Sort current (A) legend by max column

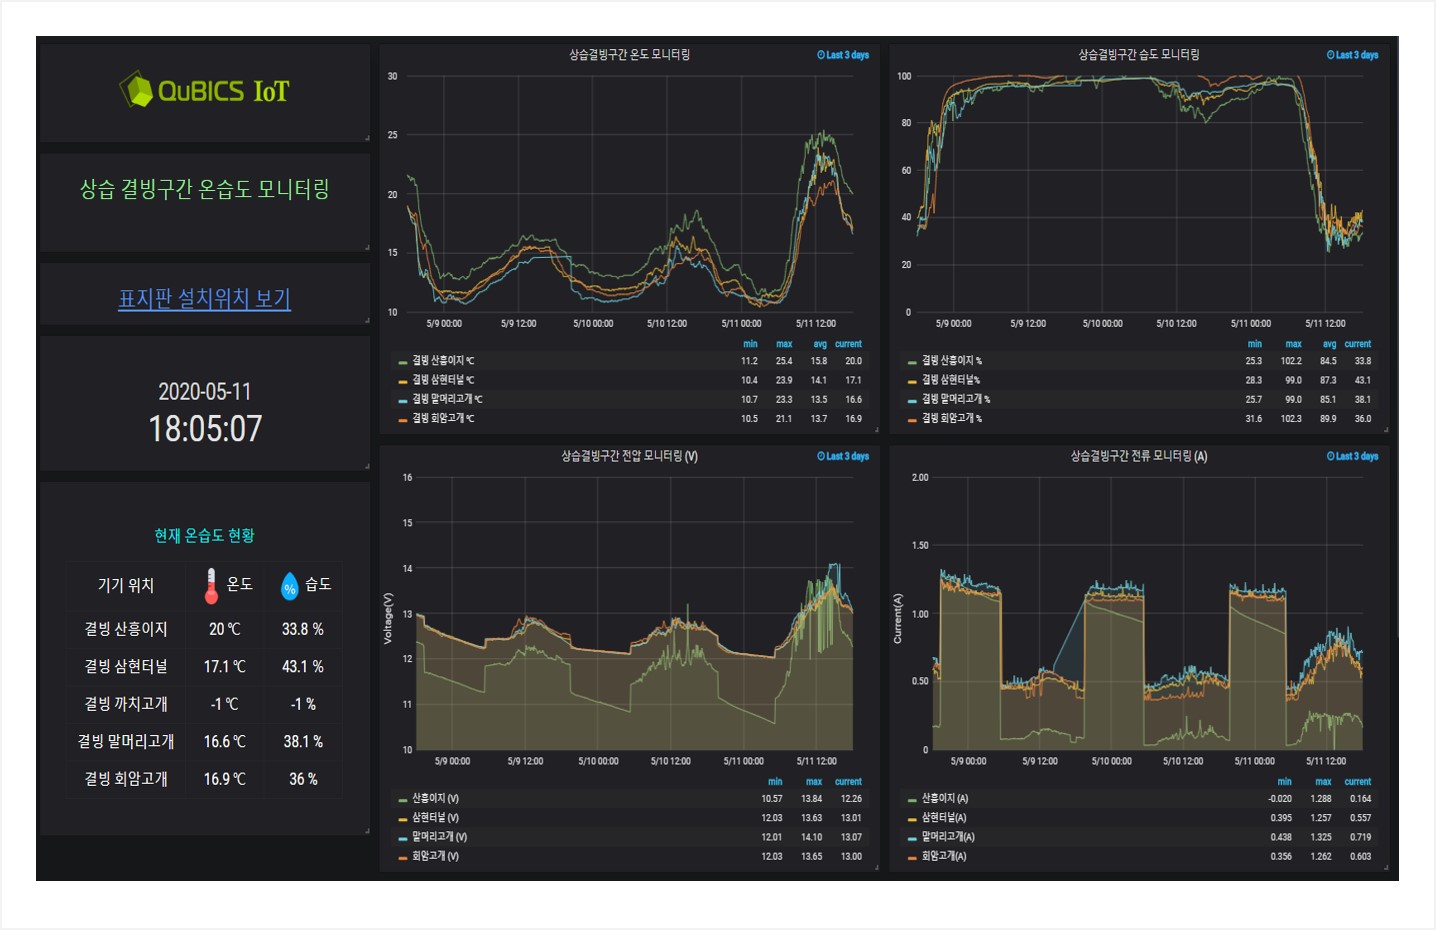[x=1323, y=782]
